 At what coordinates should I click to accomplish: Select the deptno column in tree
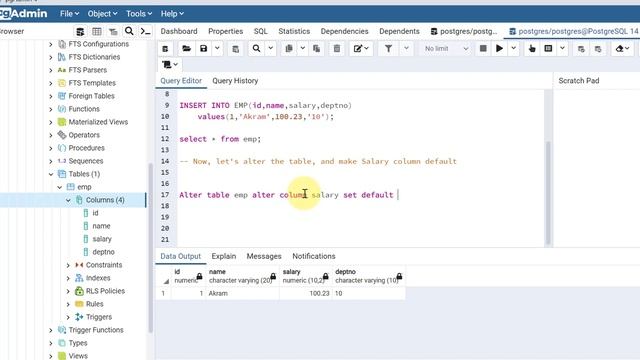click(x=103, y=252)
